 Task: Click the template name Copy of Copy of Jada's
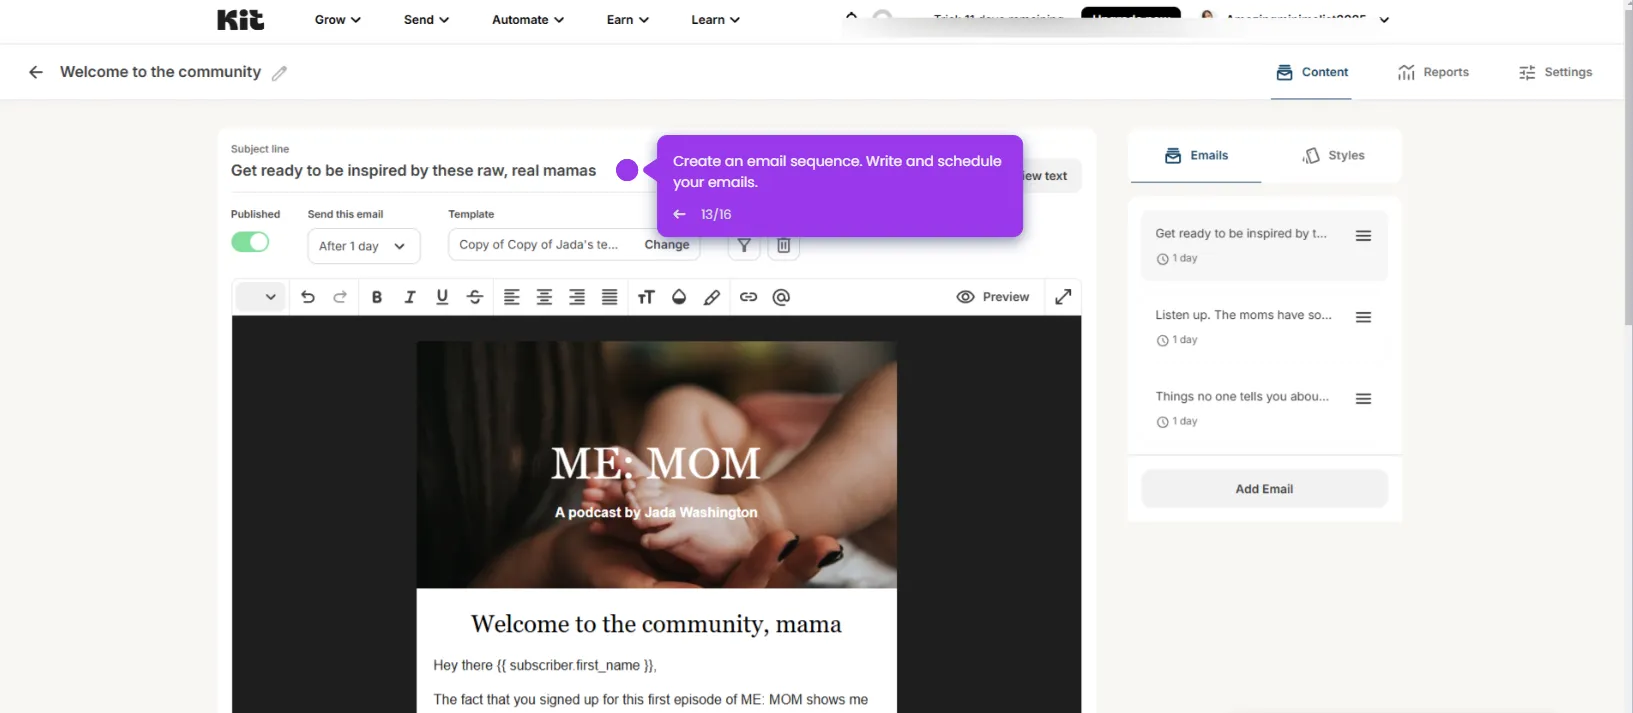pos(538,245)
